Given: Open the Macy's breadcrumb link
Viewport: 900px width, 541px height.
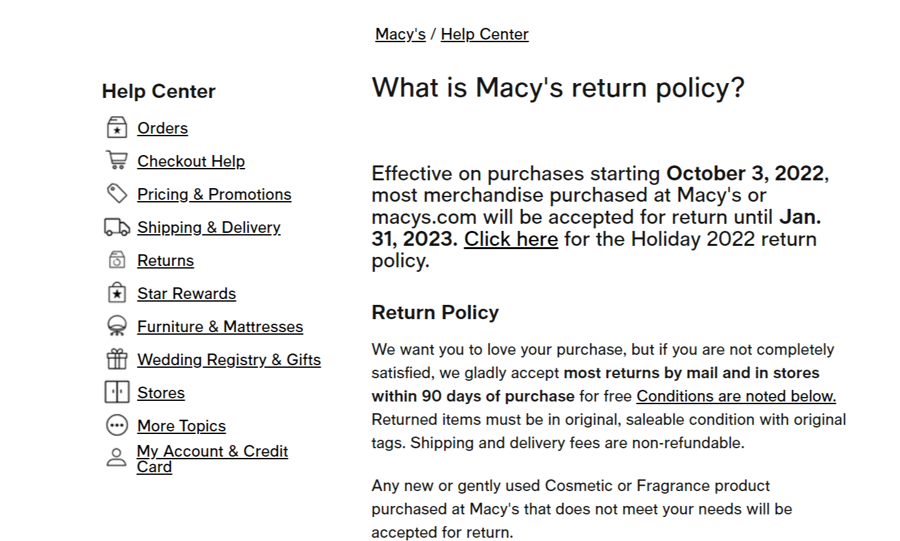Looking at the screenshot, I should coord(401,34).
